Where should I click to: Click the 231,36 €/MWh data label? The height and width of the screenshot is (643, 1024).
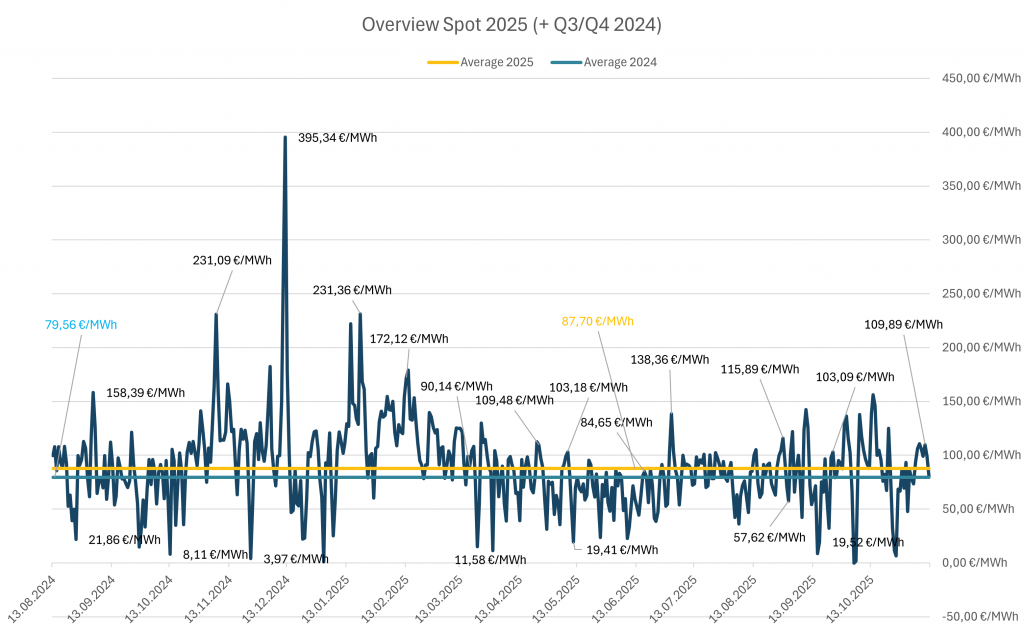click(352, 290)
